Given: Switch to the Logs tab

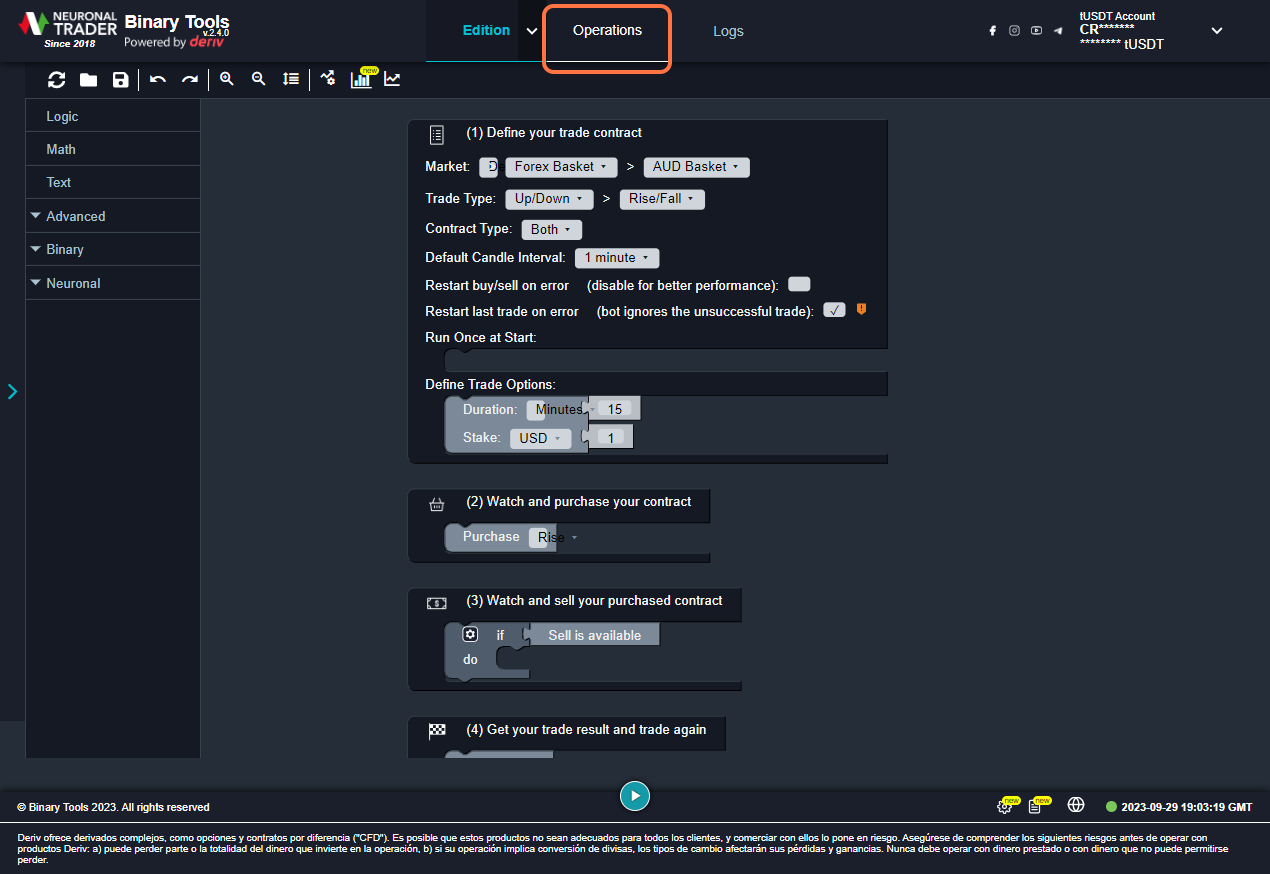Looking at the screenshot, I should [x=728, y=31].
